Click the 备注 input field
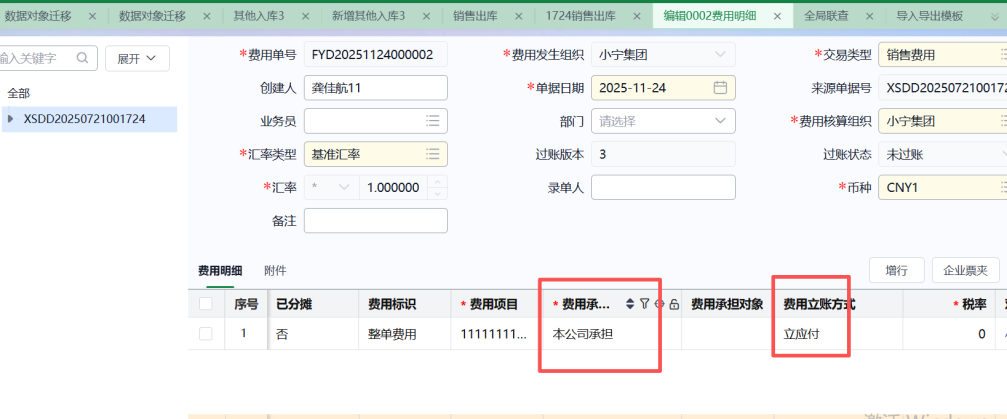The image size is (1007, 419). [375, 220]
